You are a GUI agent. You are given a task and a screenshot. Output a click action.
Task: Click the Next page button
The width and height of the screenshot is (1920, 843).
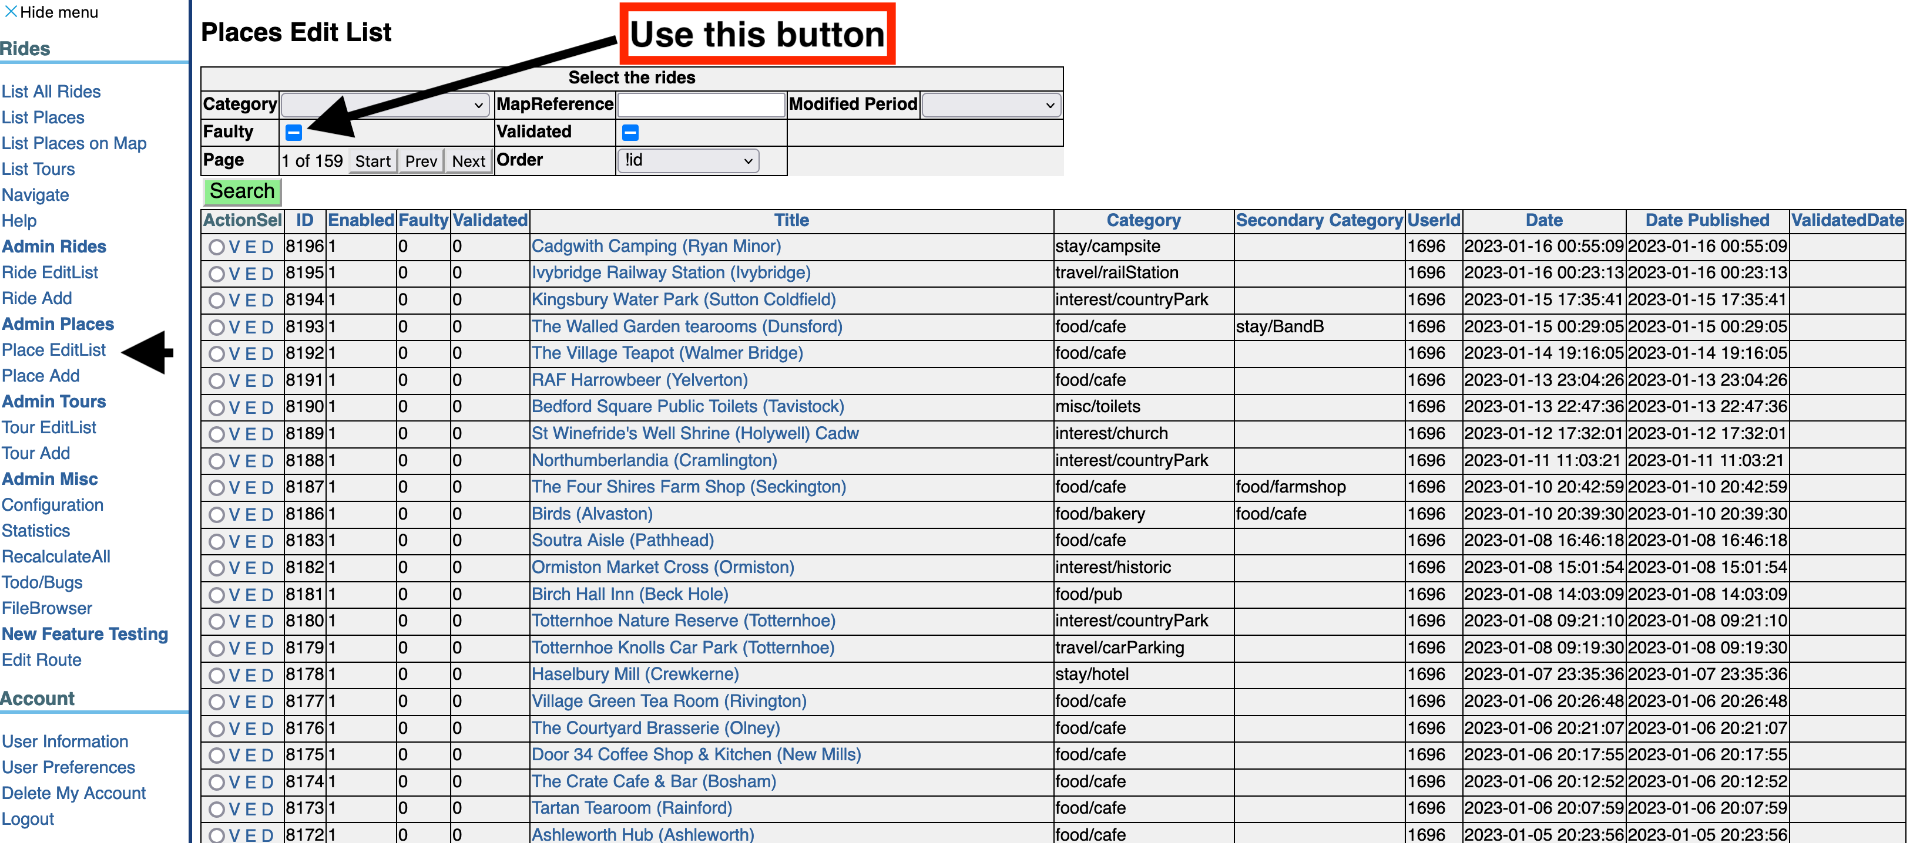[x=468, y=161]
